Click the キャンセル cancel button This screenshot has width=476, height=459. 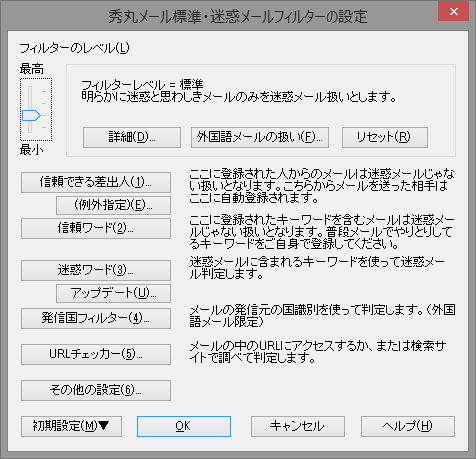pyautogui.click(x=298, y=426)
